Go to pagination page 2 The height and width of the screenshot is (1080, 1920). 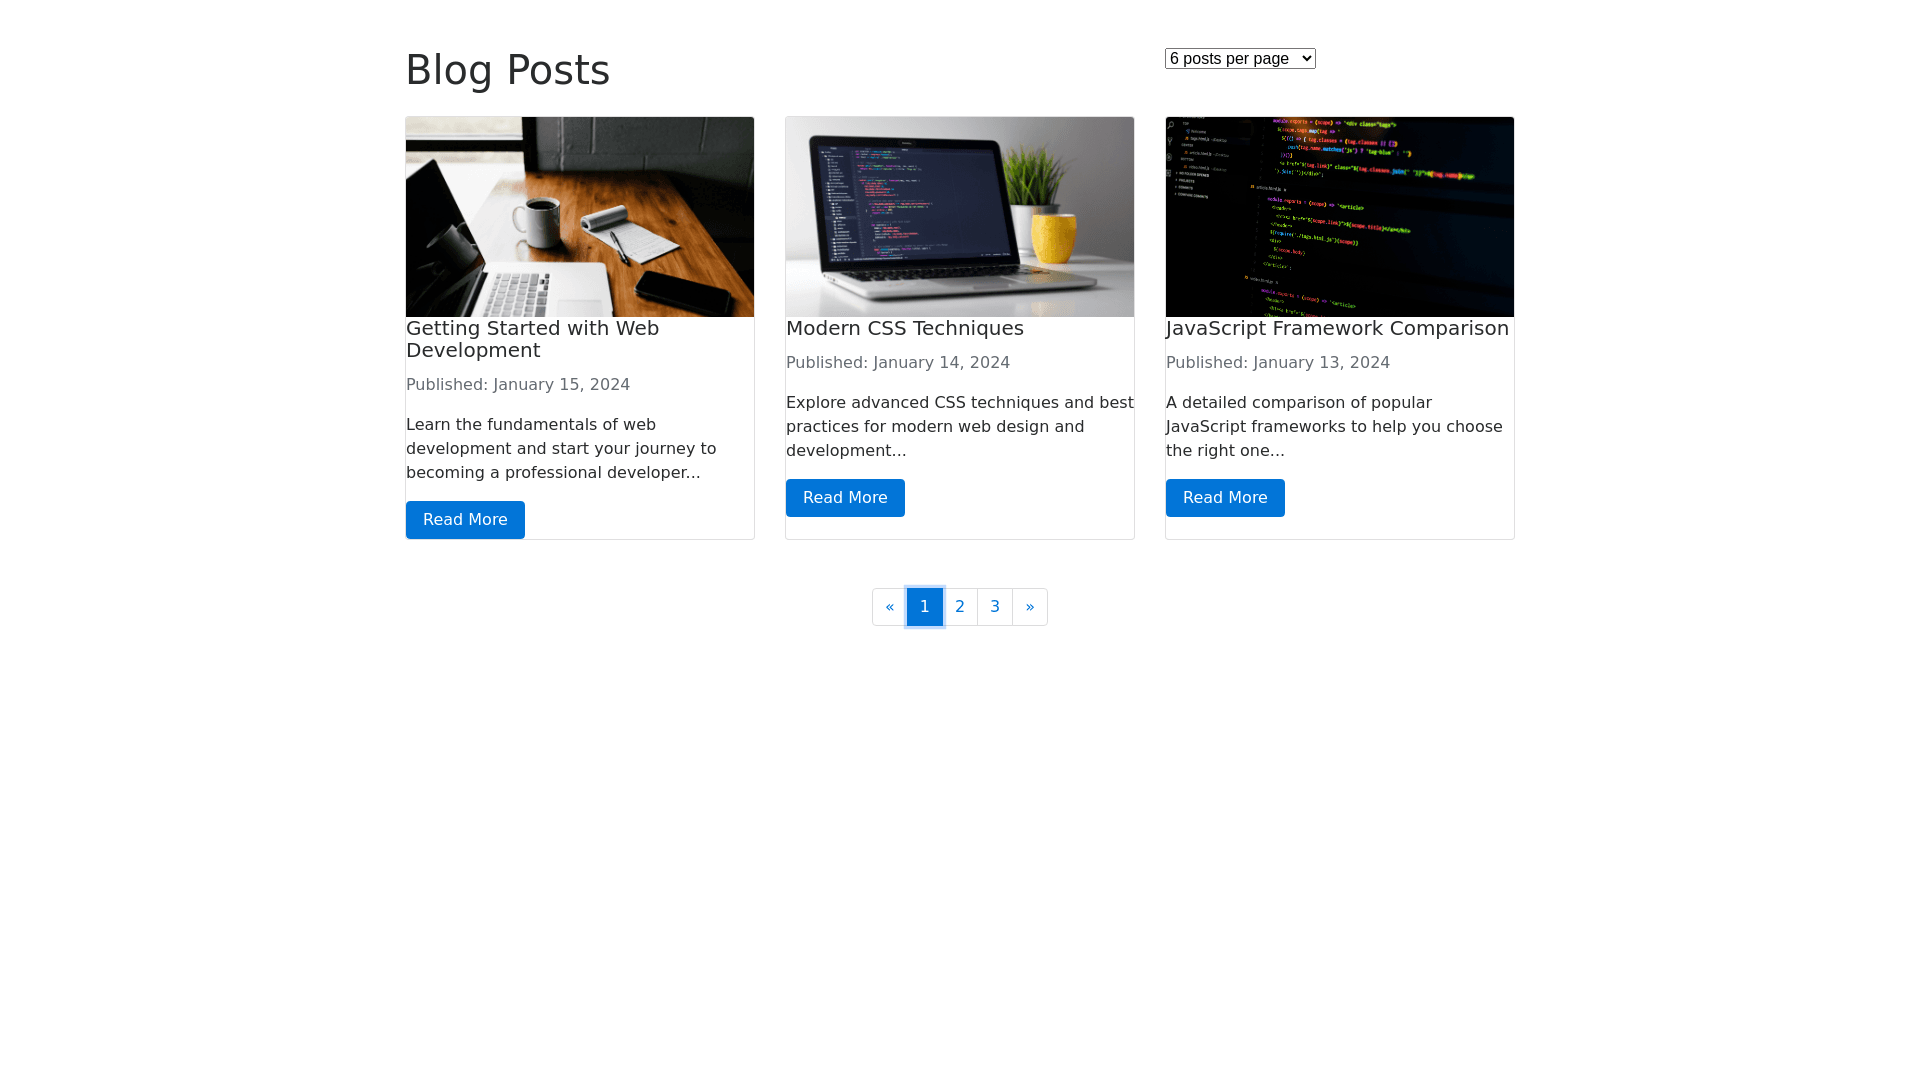[960, 607]
